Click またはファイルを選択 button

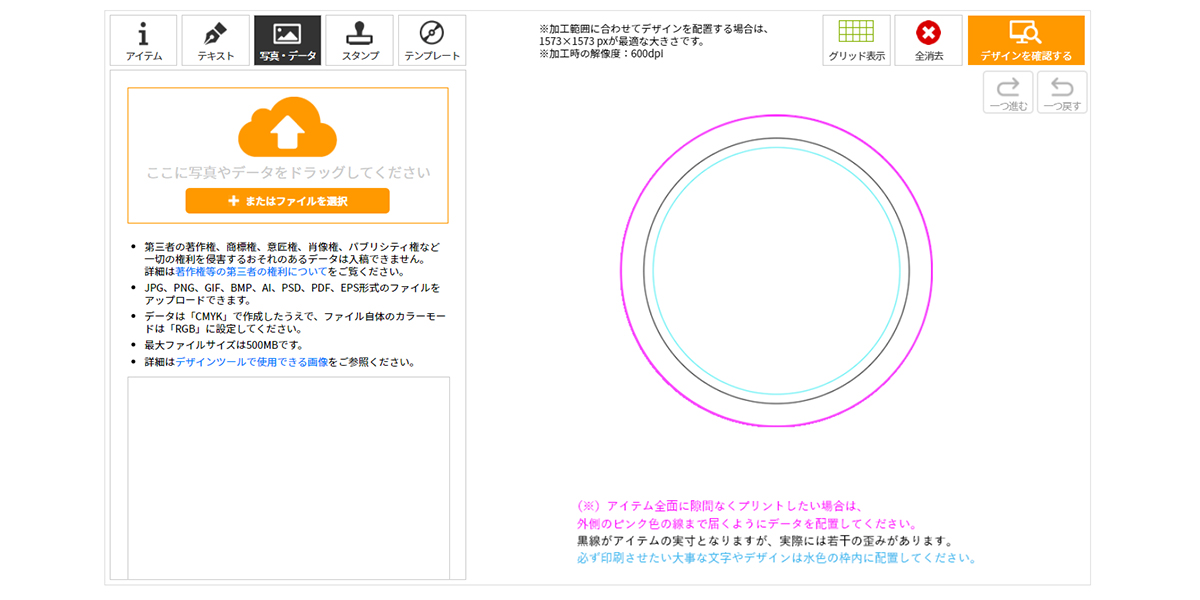pyautogui.click(x=287, y=201)
